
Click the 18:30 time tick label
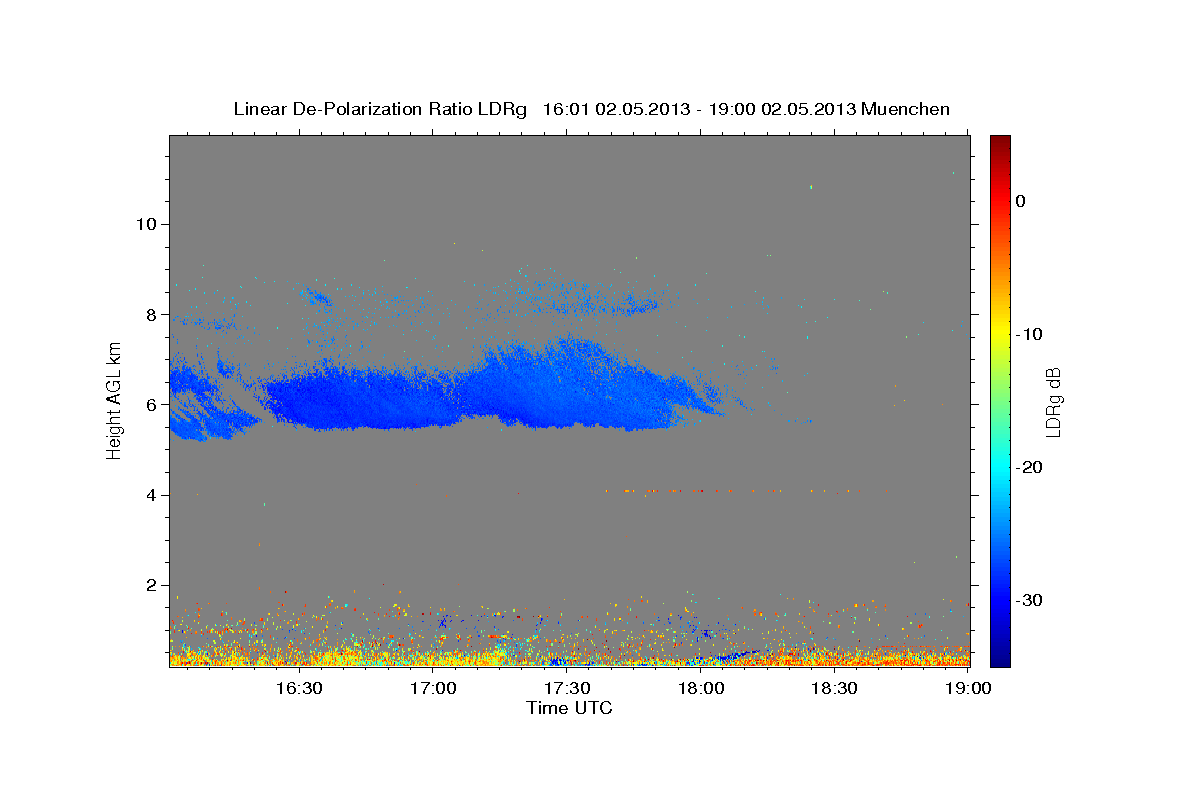pyautogui.click(x=834, y=688)
